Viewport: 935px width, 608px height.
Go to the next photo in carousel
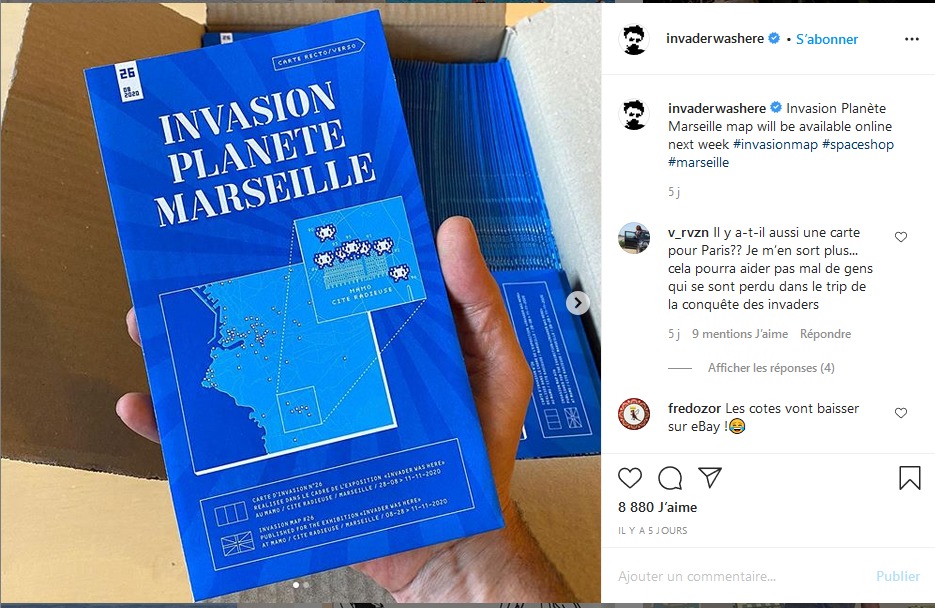(x=577, y=303)
